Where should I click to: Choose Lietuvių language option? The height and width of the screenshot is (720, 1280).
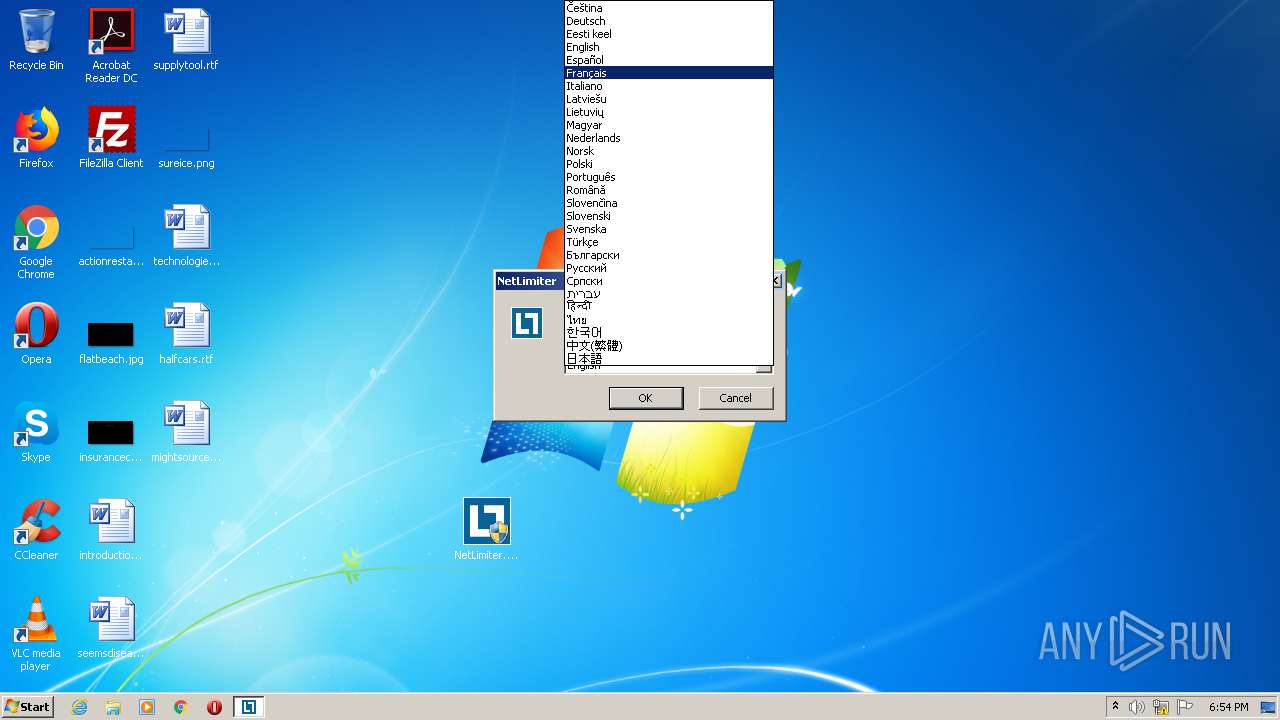669,112
